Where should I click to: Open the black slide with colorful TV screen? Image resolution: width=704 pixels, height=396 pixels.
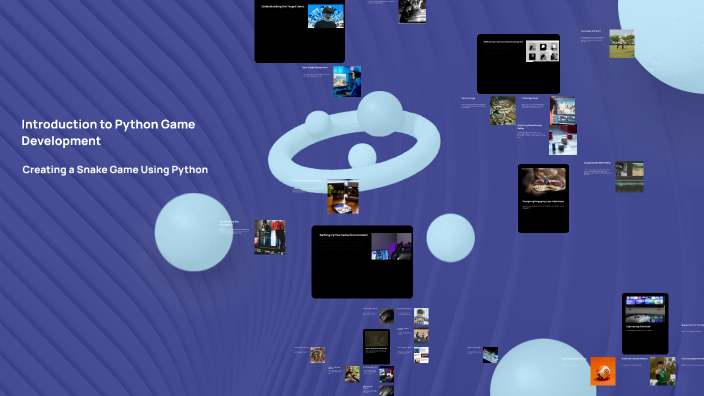click(645, 324)
